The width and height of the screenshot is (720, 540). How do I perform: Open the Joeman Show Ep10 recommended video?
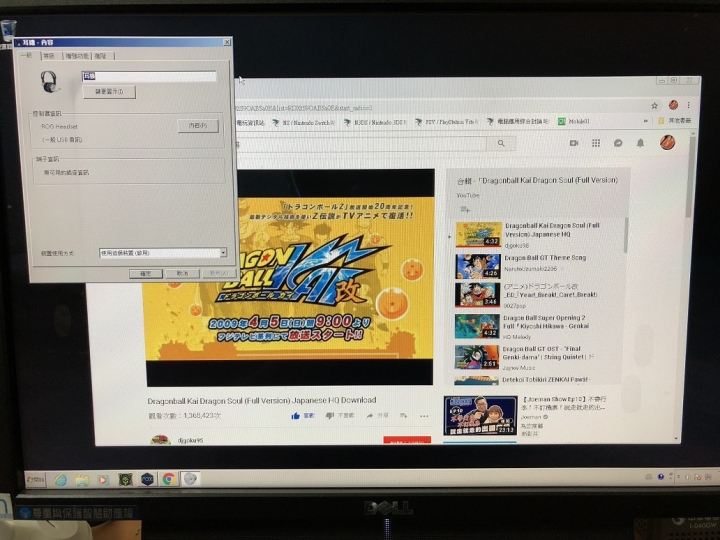pyautogui.click(x=527, y=416)
